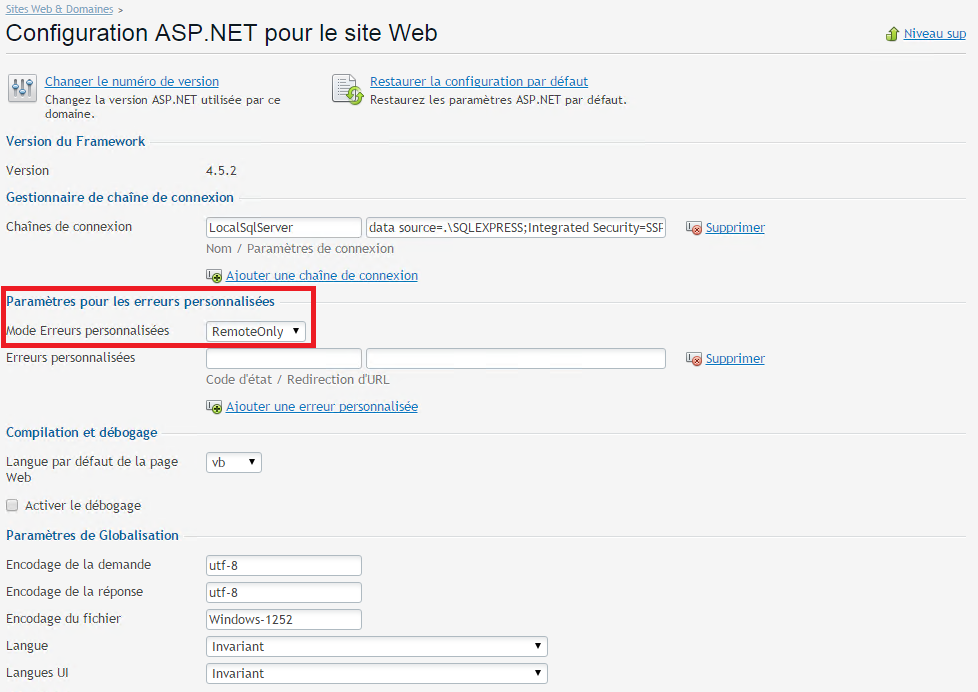The image size is (978, 692).
Task: Open the Mode Erreurs personnalisées dropdown
Action: (256, 331)
